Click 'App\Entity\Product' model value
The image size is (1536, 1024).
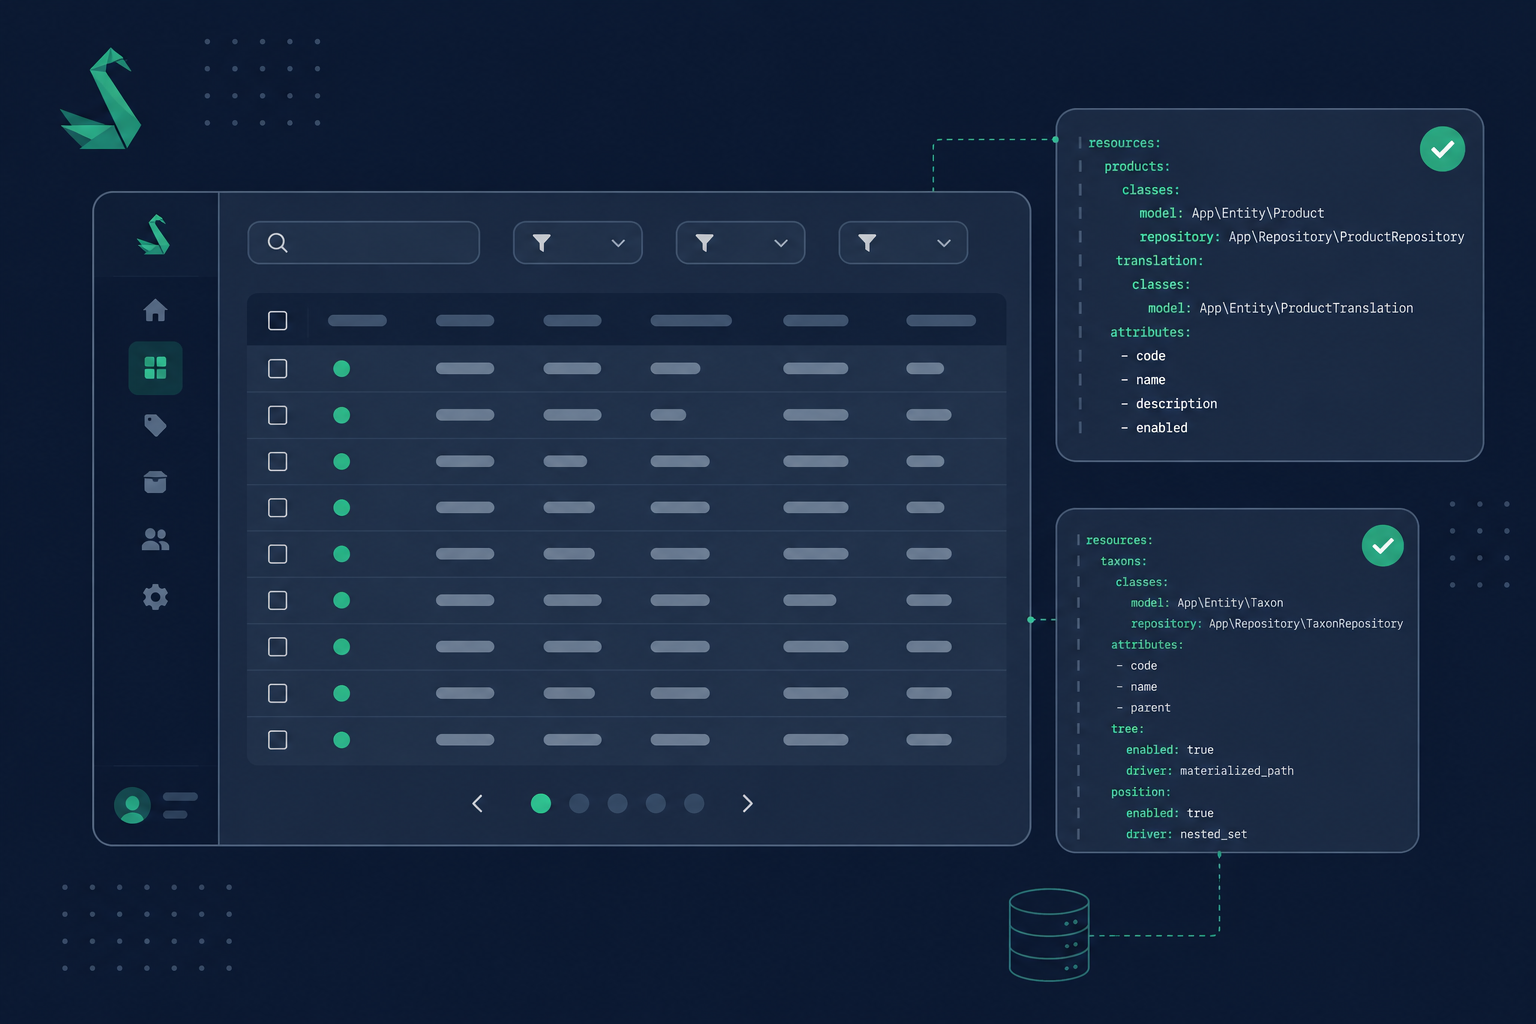pyautogui.click(x=1258, y=213)
